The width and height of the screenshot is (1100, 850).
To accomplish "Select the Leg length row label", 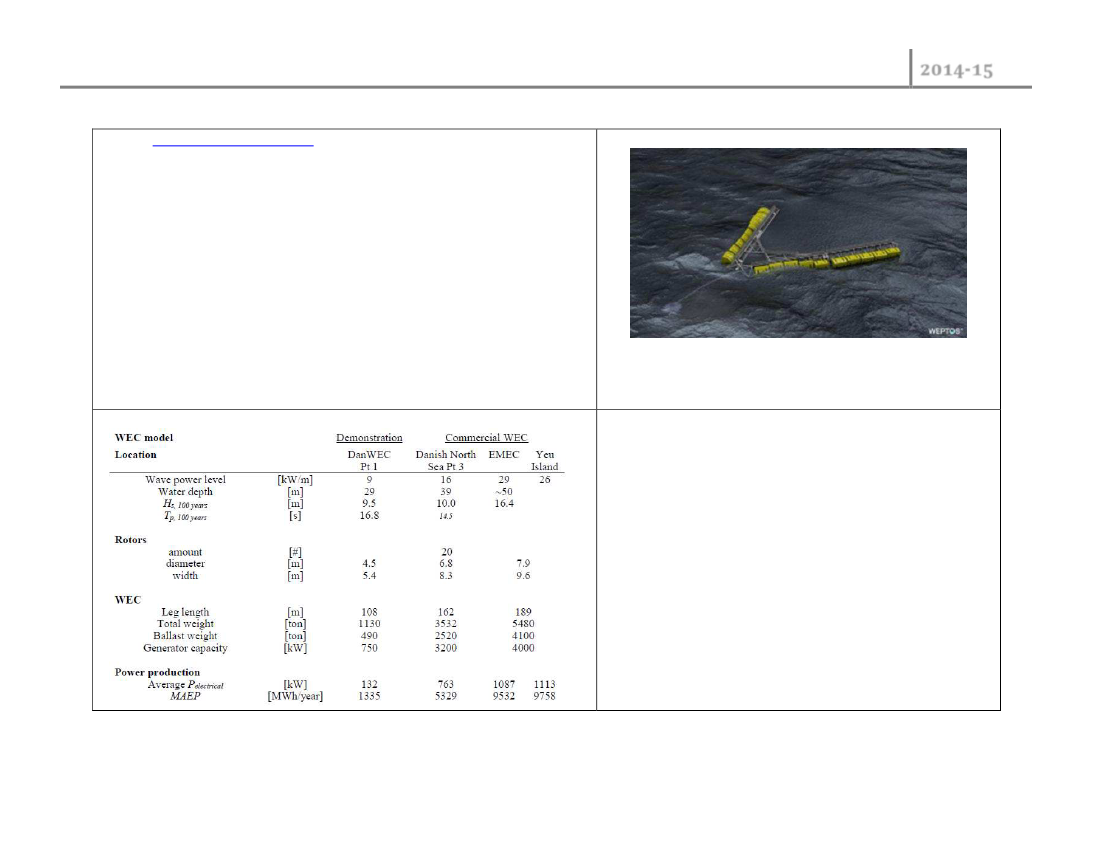I will point(185,612).
